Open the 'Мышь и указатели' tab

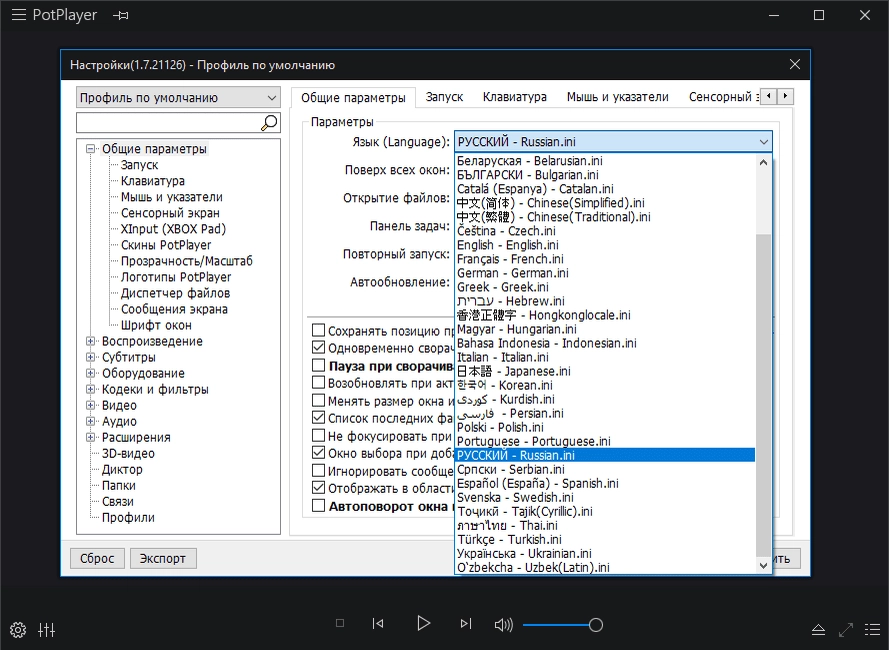click(617, 97)
